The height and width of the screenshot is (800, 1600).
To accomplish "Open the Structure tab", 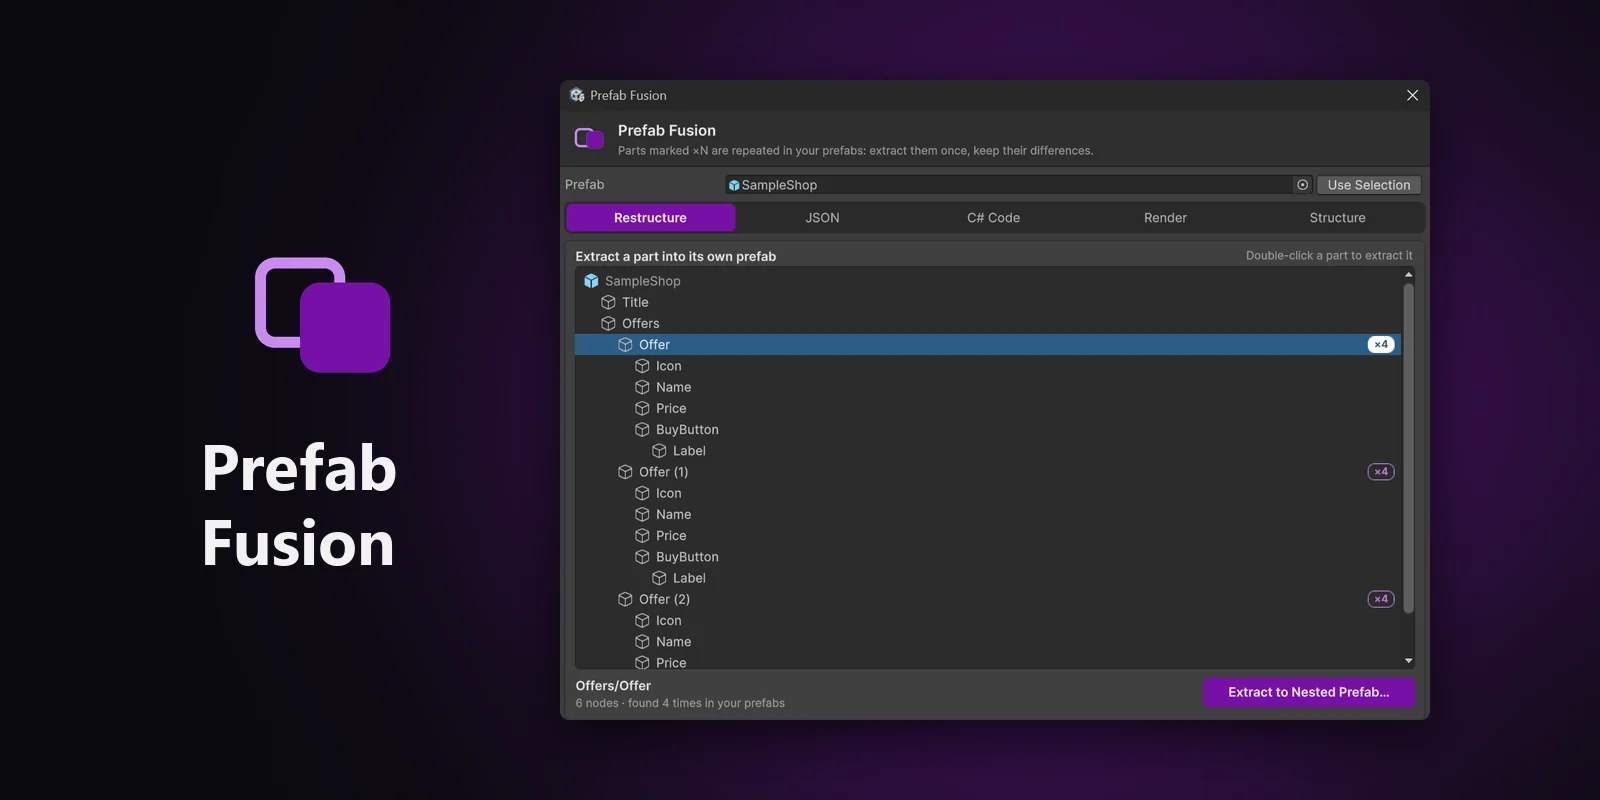I will pyautogui.click(x=1337, y=218).
